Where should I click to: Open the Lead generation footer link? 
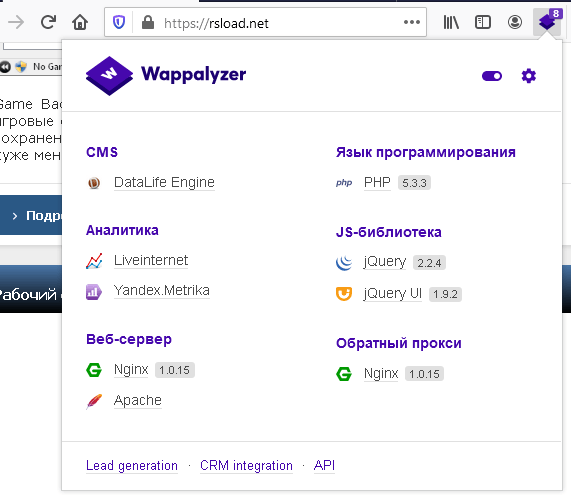tap(132, 466)
